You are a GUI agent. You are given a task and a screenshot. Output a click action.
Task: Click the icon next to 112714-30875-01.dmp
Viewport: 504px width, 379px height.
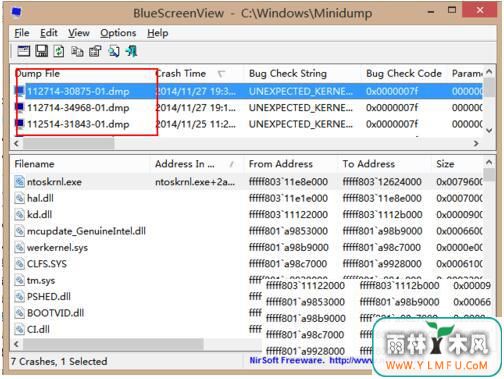click(20, 91)
